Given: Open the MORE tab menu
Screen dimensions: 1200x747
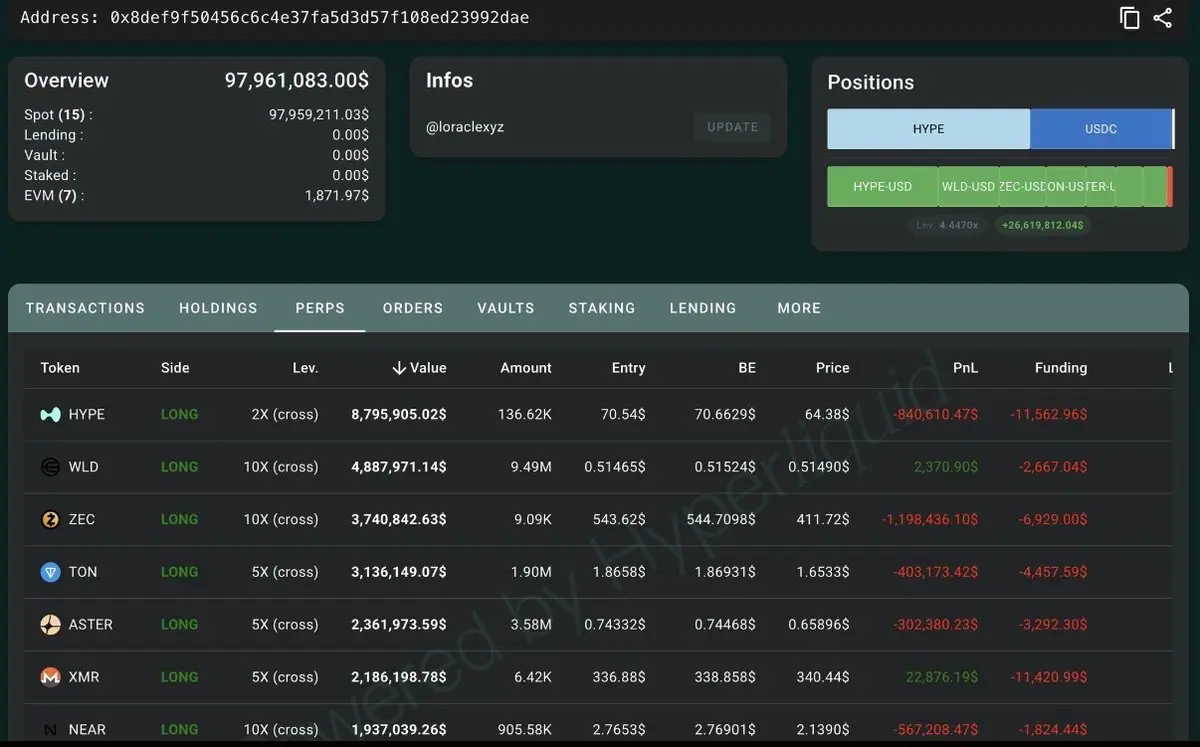Looking at the screenshot, I should click(799, 308).
